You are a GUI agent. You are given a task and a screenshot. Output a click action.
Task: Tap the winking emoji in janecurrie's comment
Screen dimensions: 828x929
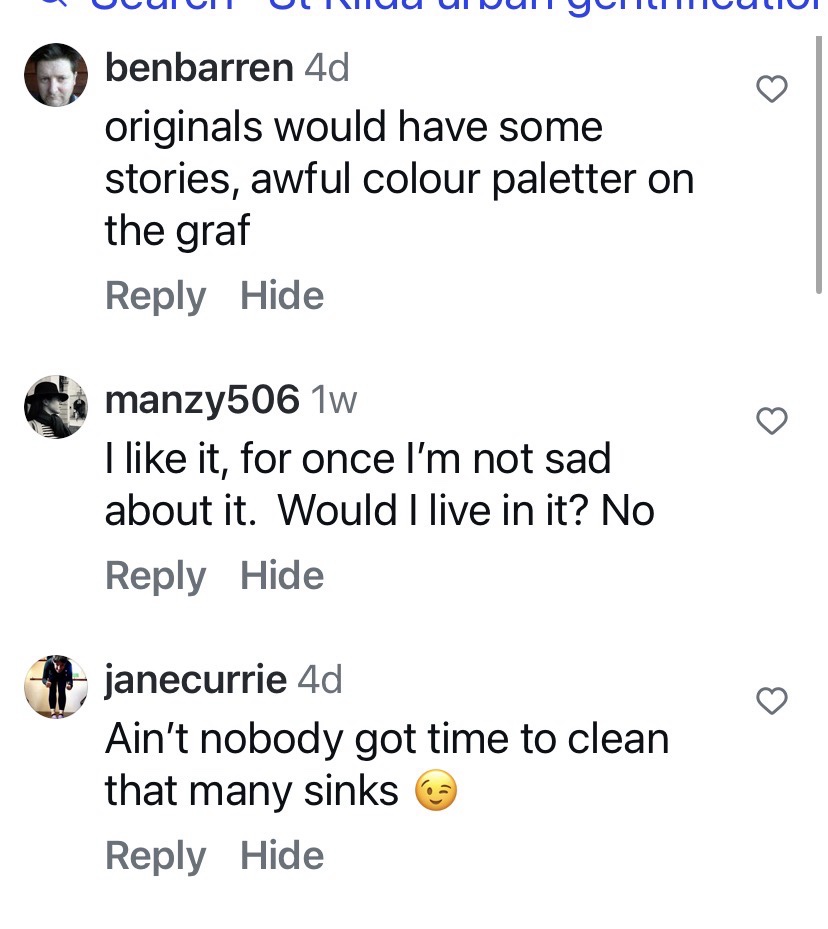pyautogui.click(x=435, y=792)
